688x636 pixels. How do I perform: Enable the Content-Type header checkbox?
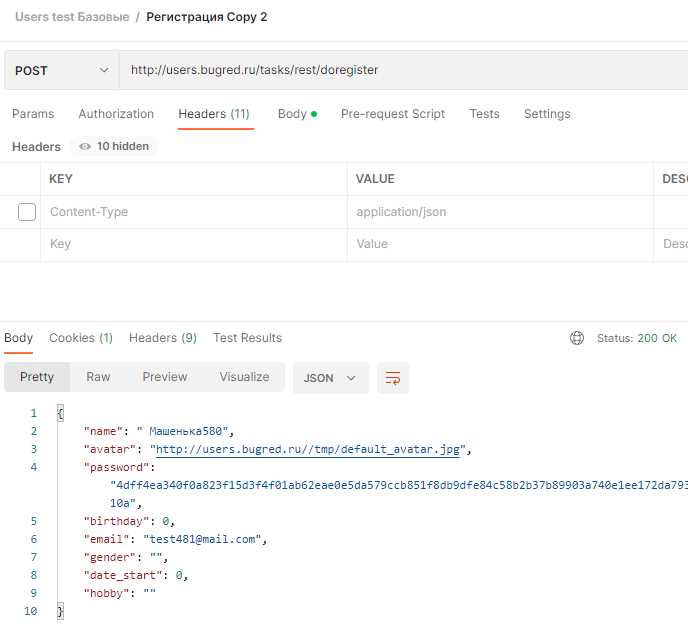(27, 212)
